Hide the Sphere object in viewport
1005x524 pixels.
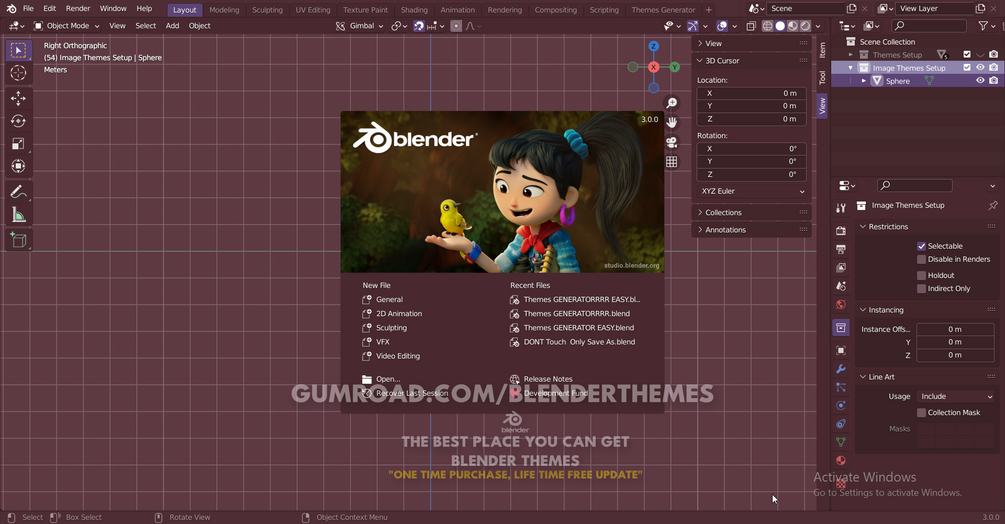click(980, 81)
